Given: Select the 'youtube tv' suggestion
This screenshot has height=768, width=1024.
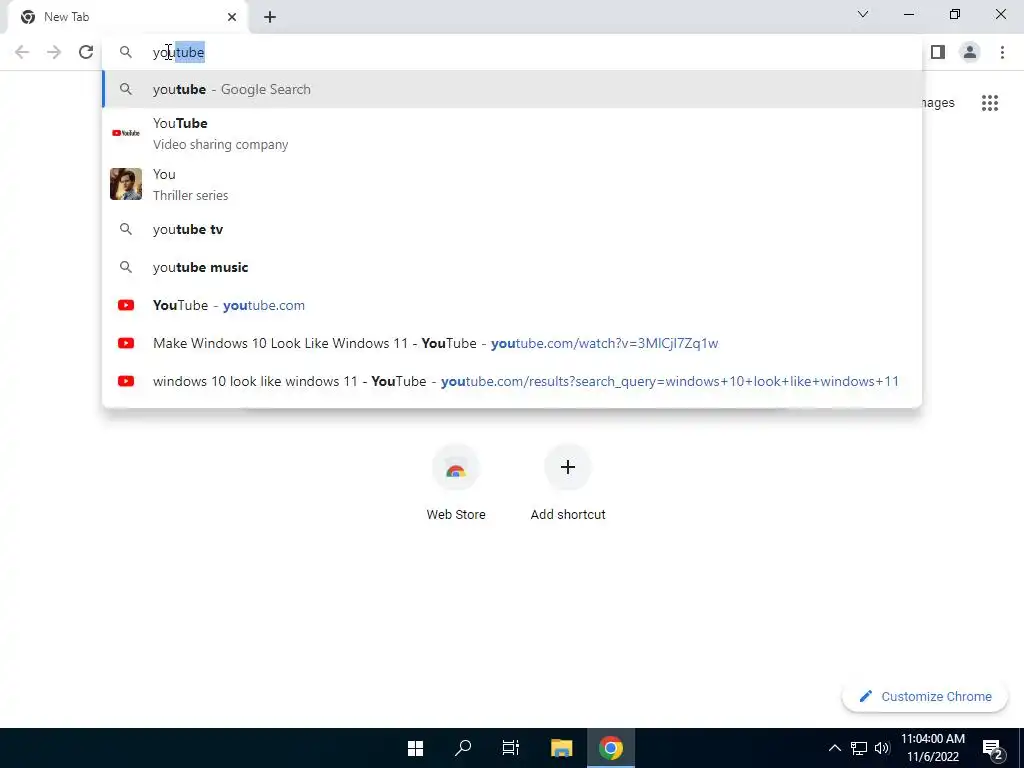Looking at the screenshot, I should [512, 229].
